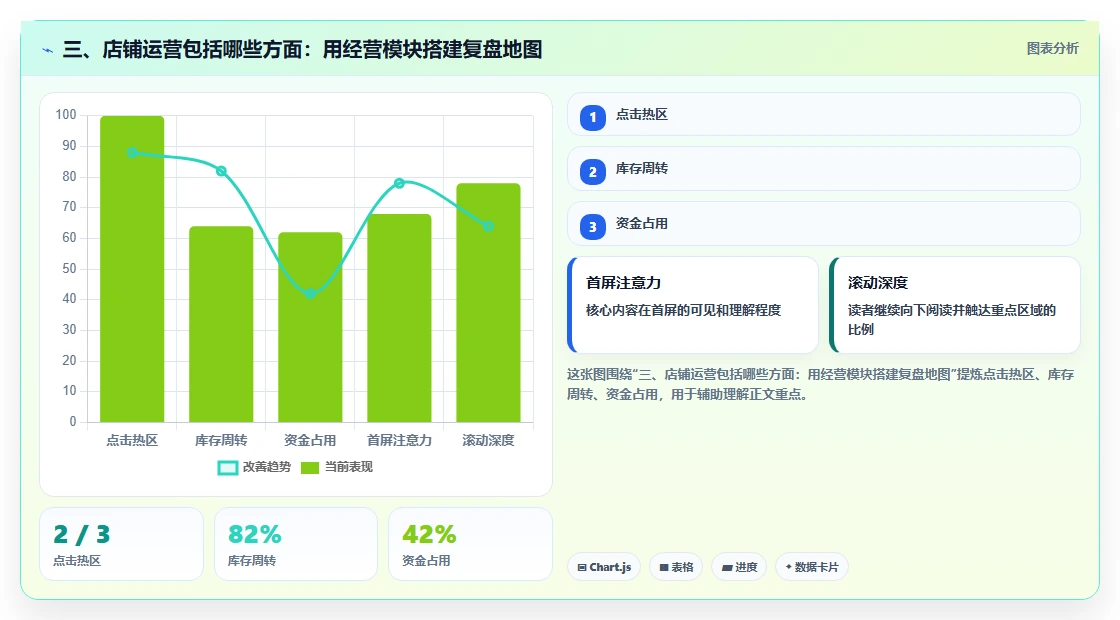The width and height of the screenshot is (1120, 620).
Task: Select numbered badge 1 for 点击热区
Action: point(592,117)
